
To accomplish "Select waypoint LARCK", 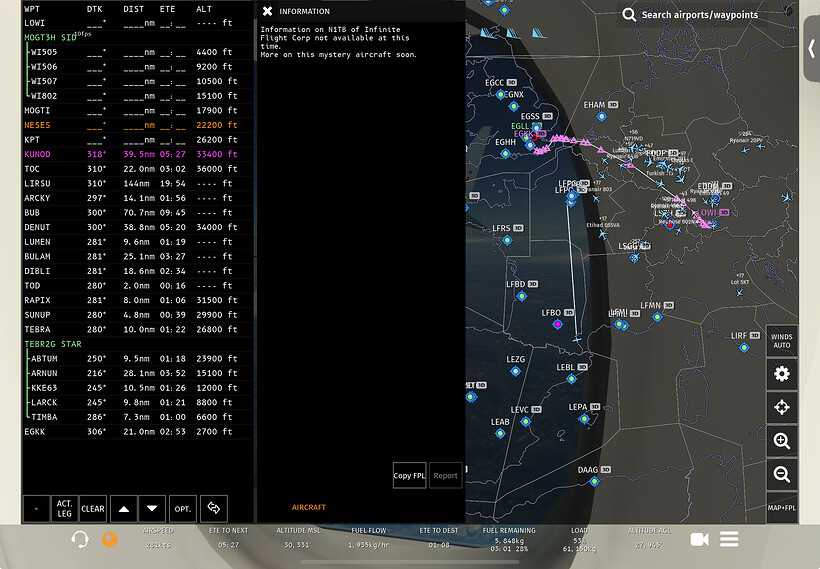I will (x=139, y=404).
